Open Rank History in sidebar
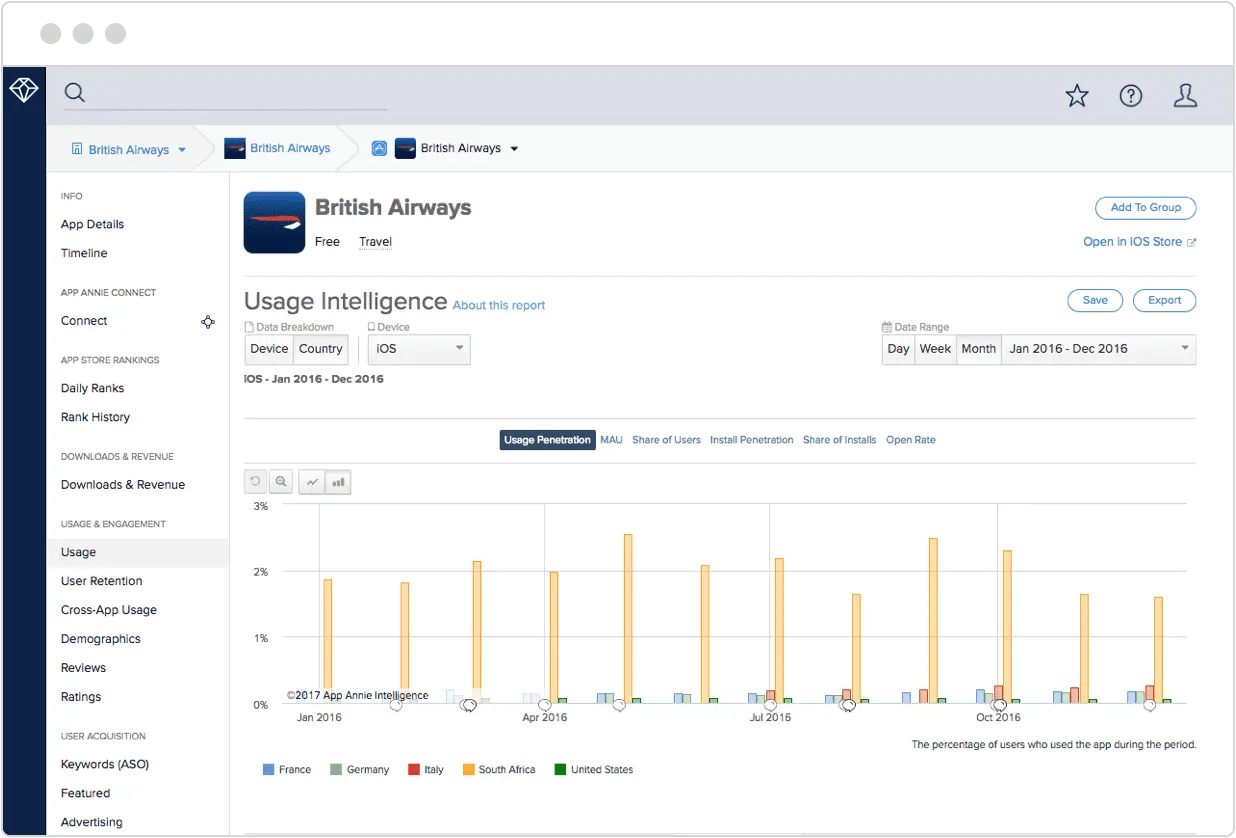 click(96, 418)
